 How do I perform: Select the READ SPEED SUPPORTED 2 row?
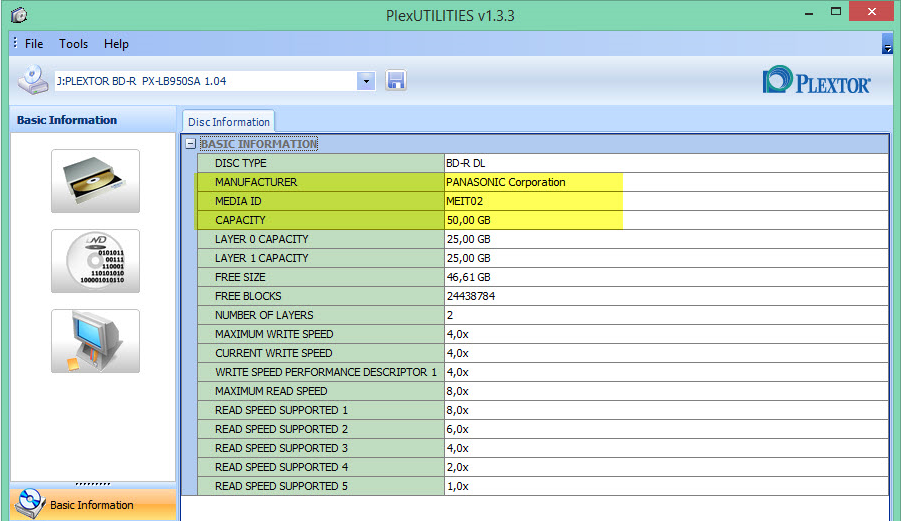coord(543,429)
